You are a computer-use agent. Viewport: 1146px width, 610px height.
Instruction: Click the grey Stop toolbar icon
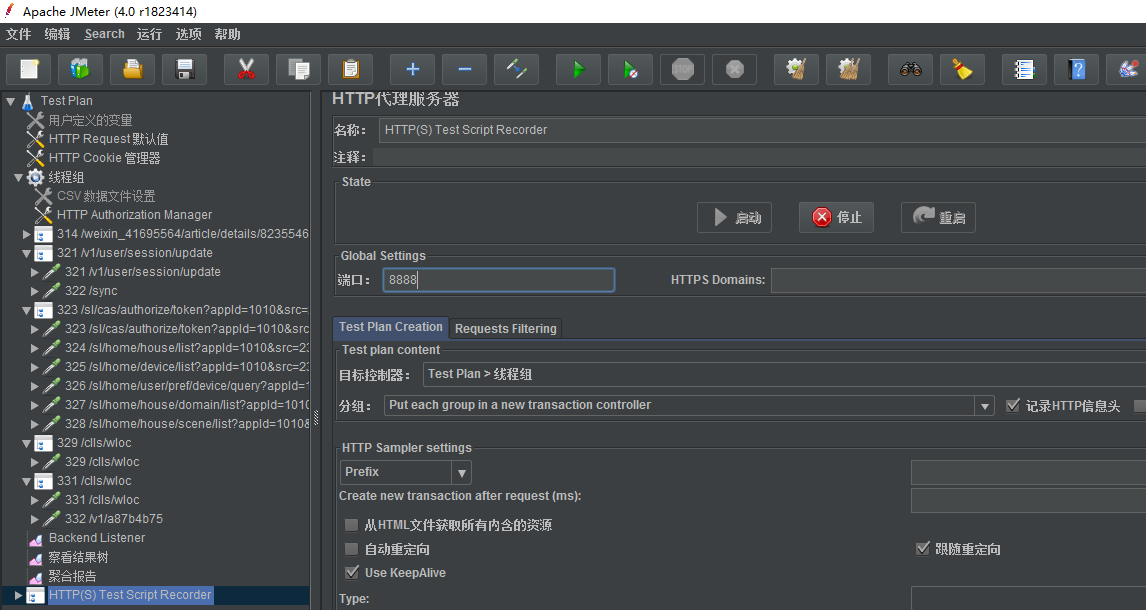[682, 69]
